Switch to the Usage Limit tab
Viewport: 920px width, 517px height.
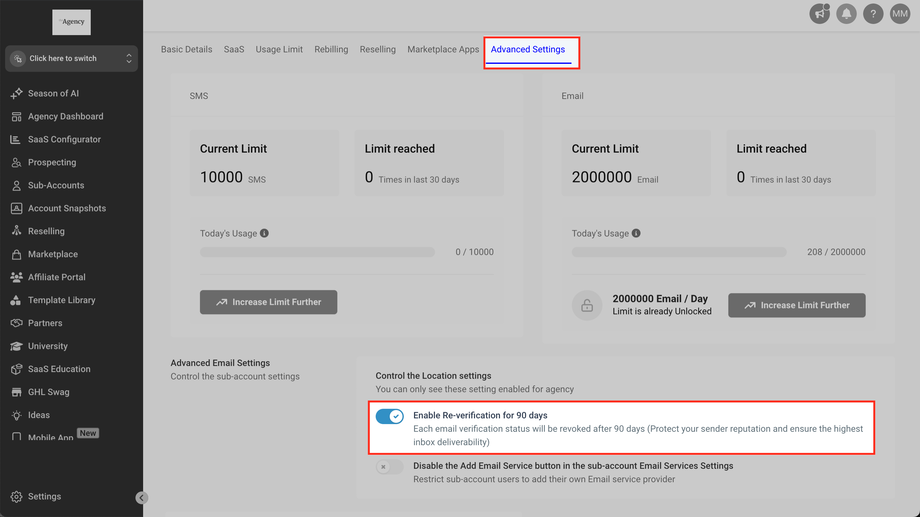(x=279, y=49)
